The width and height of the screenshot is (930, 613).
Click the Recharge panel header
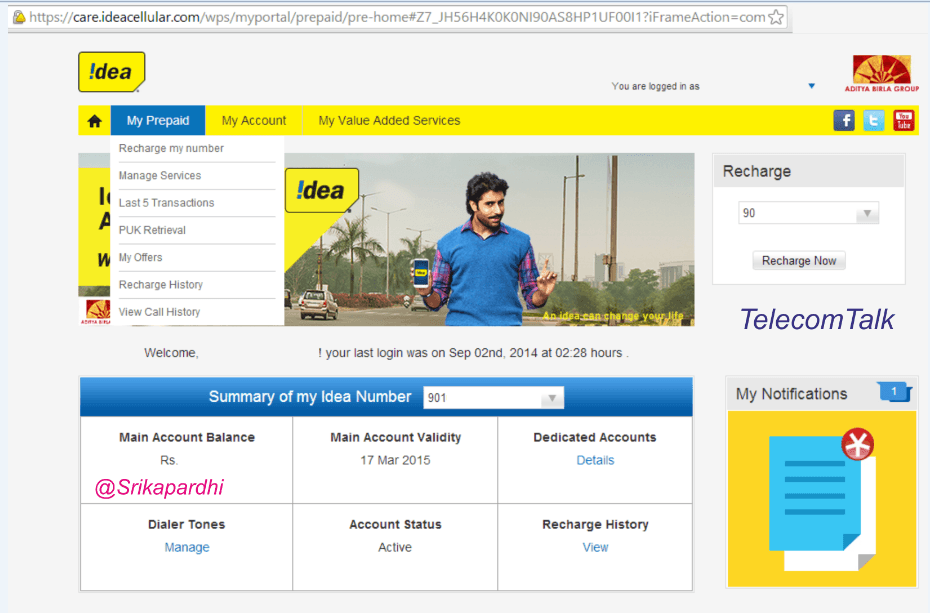click(x=808, y=171)
